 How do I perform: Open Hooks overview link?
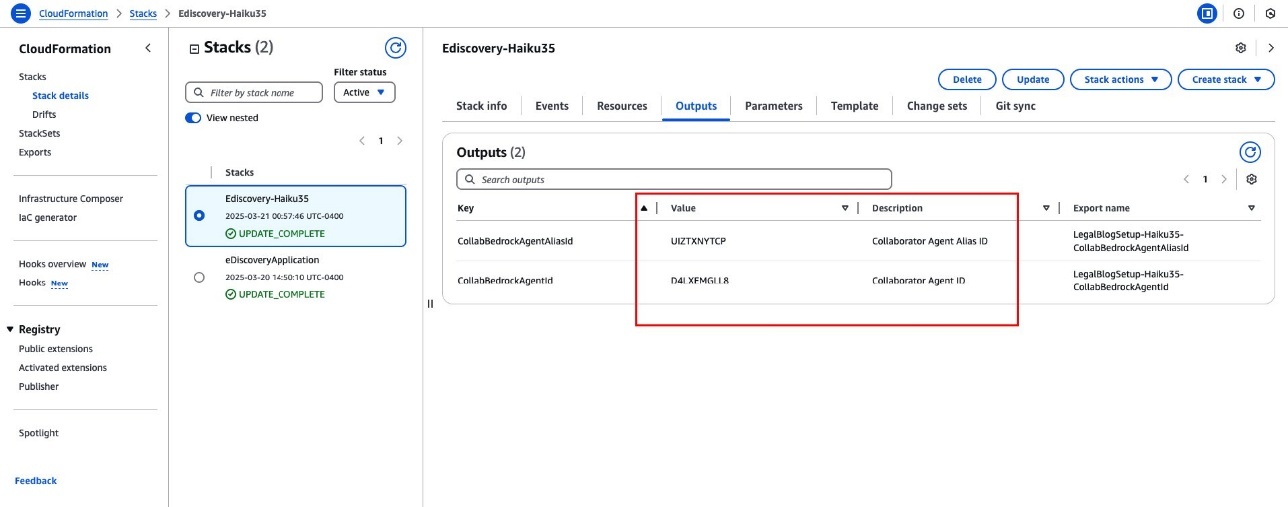click(x=53, y=264)
